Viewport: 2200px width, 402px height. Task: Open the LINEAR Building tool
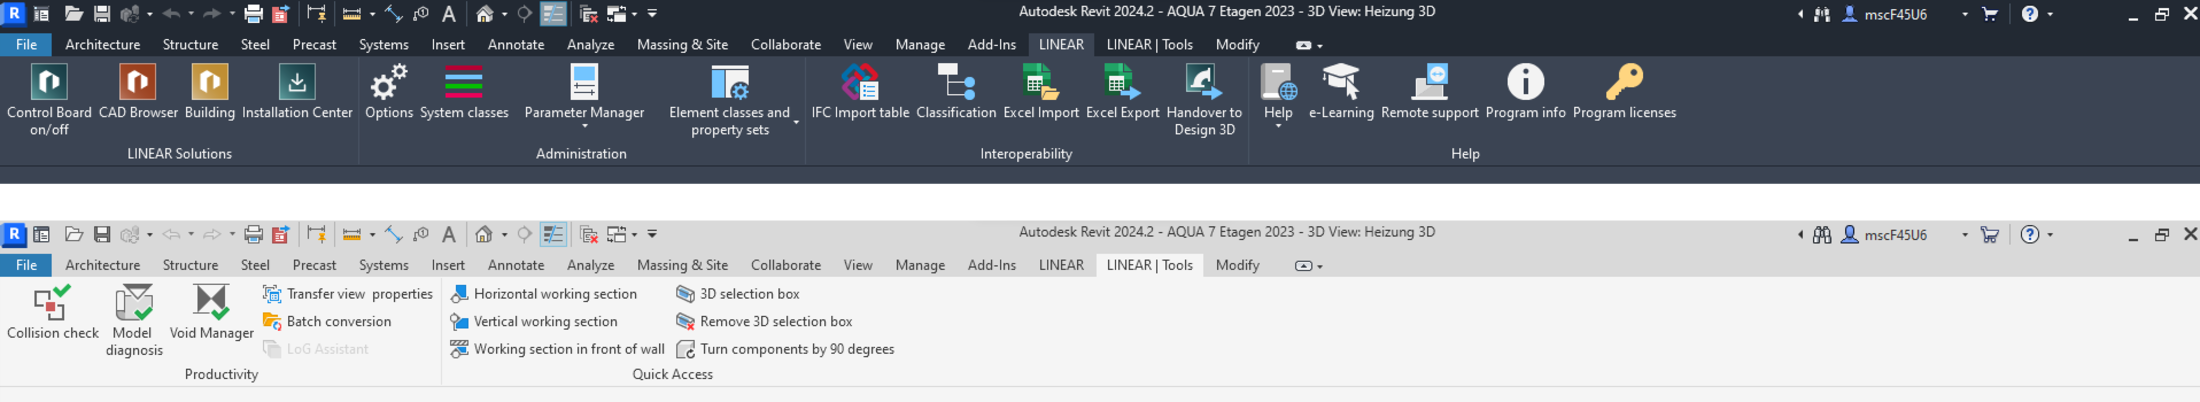pyautogui.click(x=210, y=92)
